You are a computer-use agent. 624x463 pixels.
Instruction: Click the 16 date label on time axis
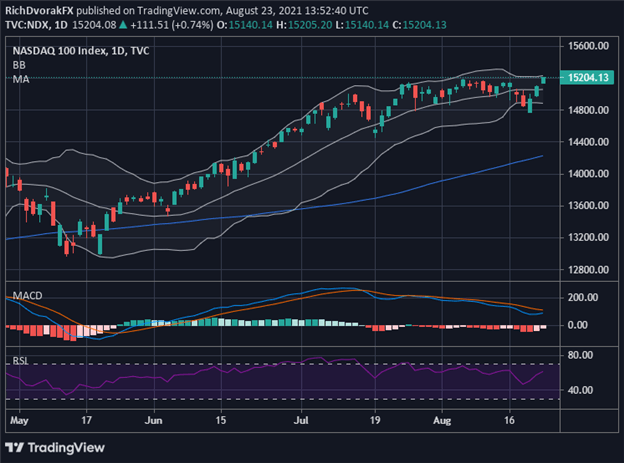pos(509,420)
